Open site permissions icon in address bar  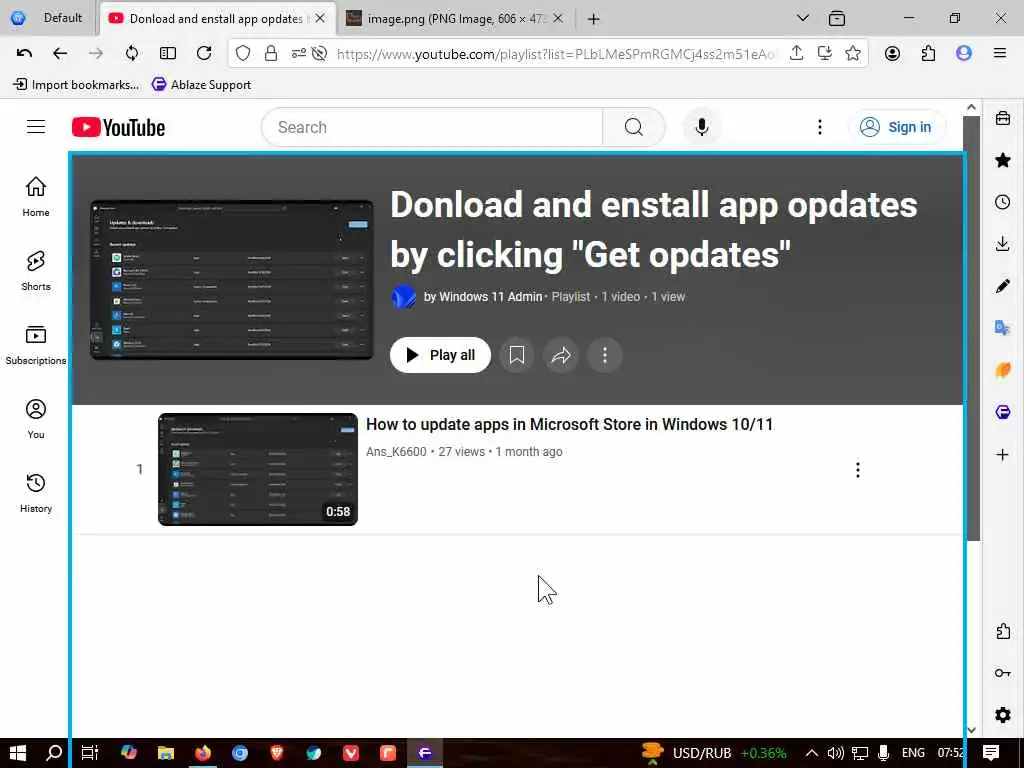point(298,54)
